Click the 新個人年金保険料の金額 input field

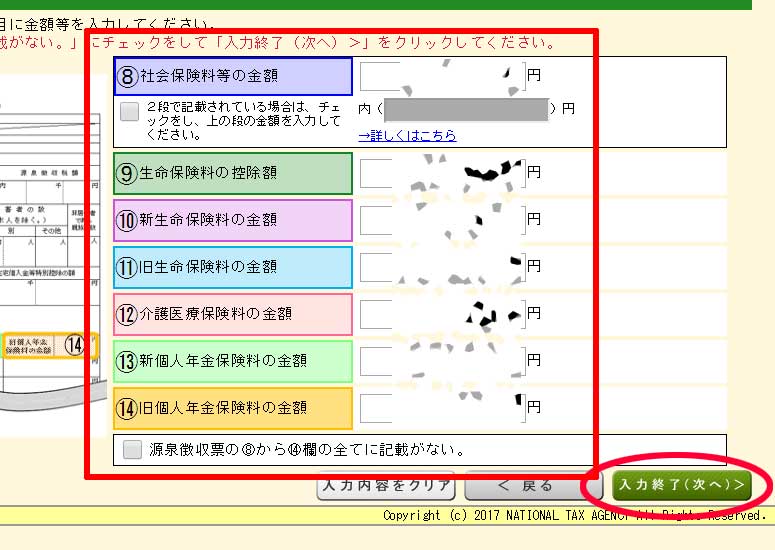pos(441,361)
